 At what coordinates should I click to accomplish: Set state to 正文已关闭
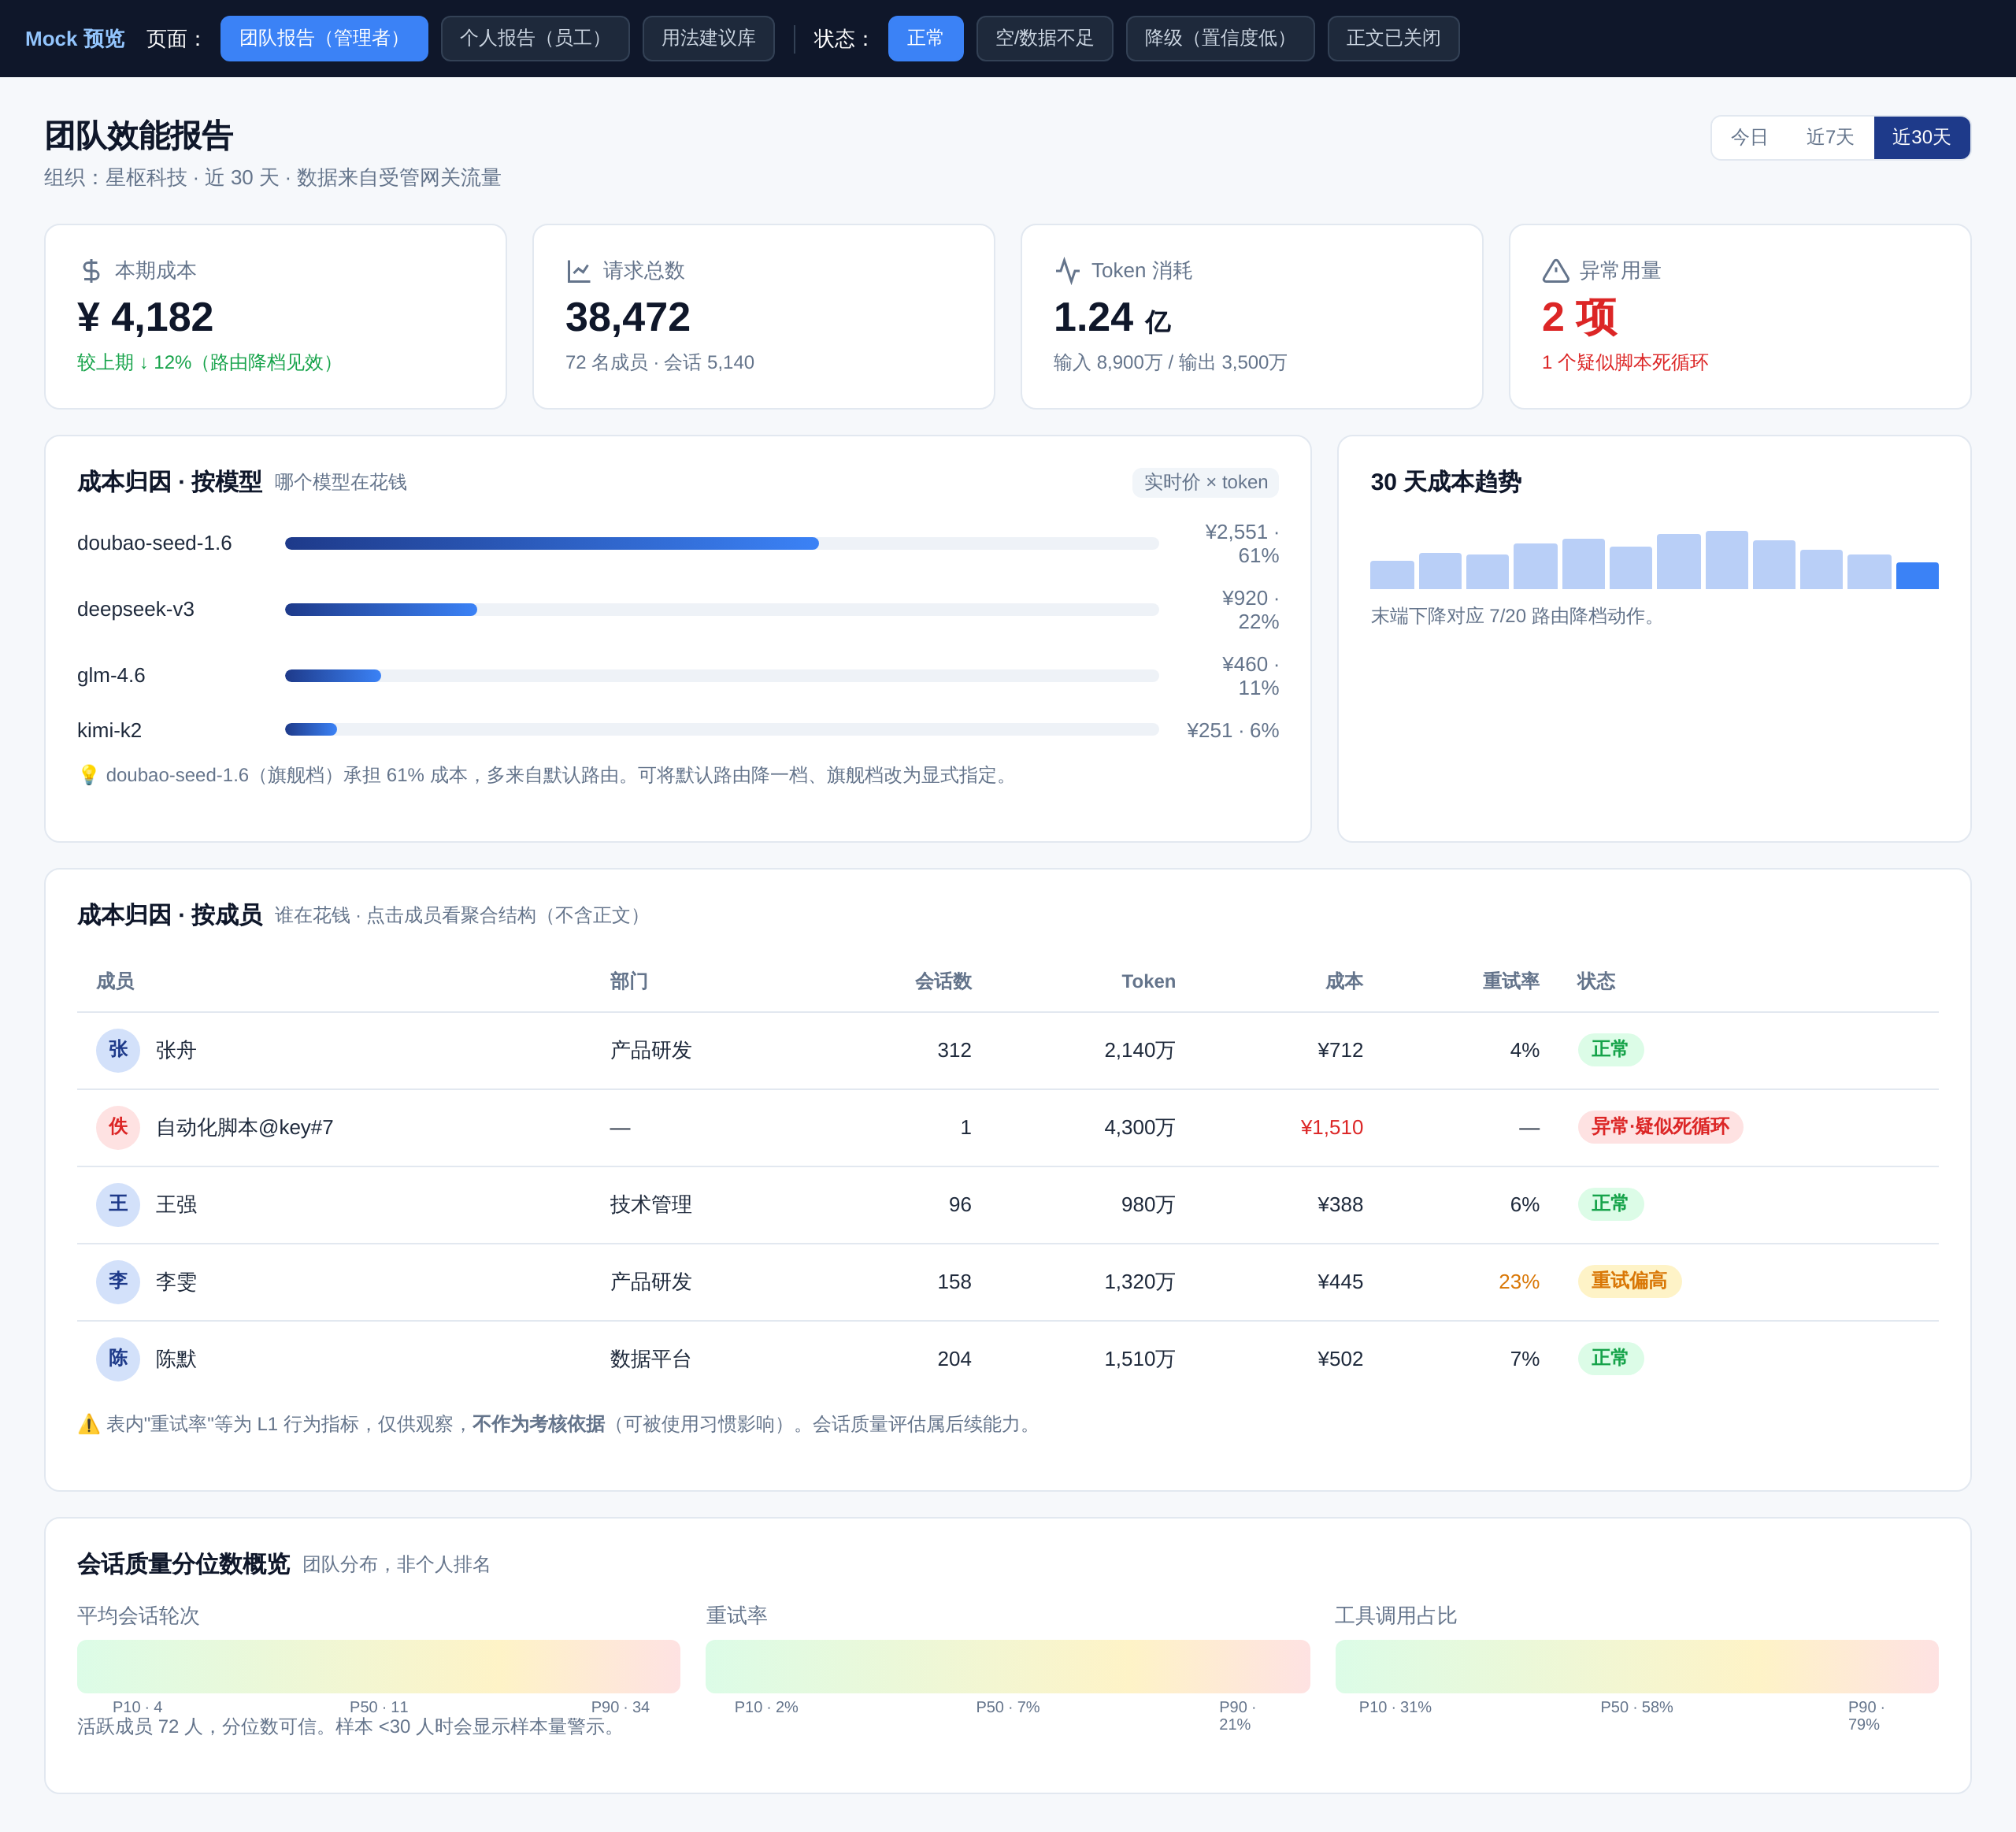[x=1393, y=38]
